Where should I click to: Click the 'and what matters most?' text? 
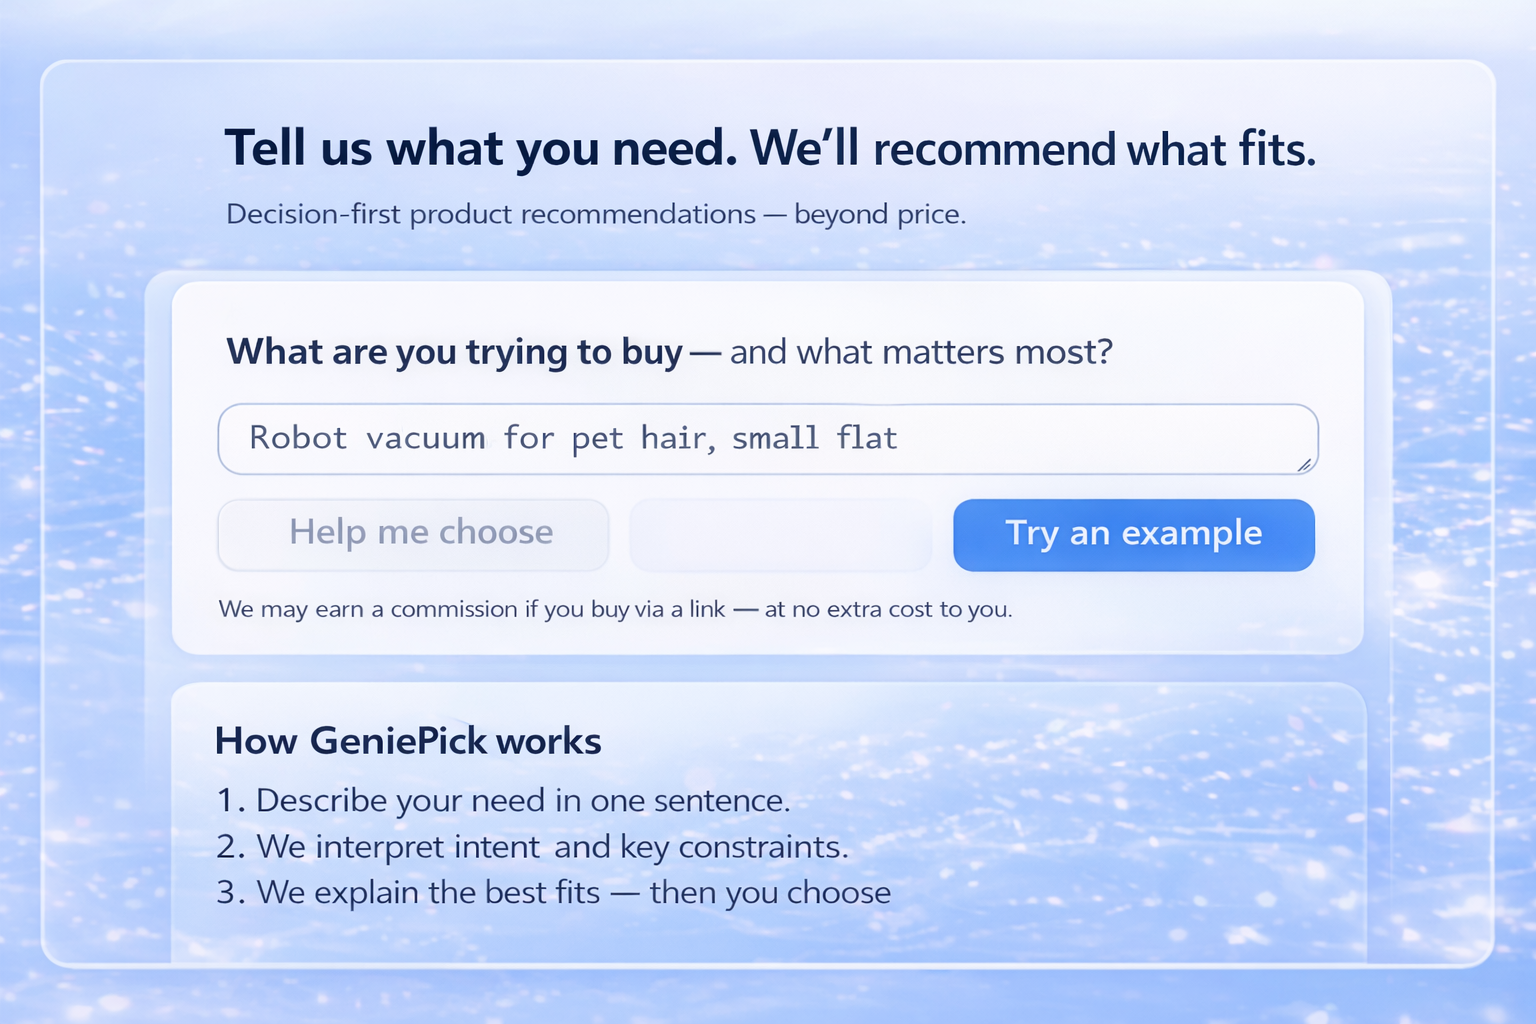[921, 352]
